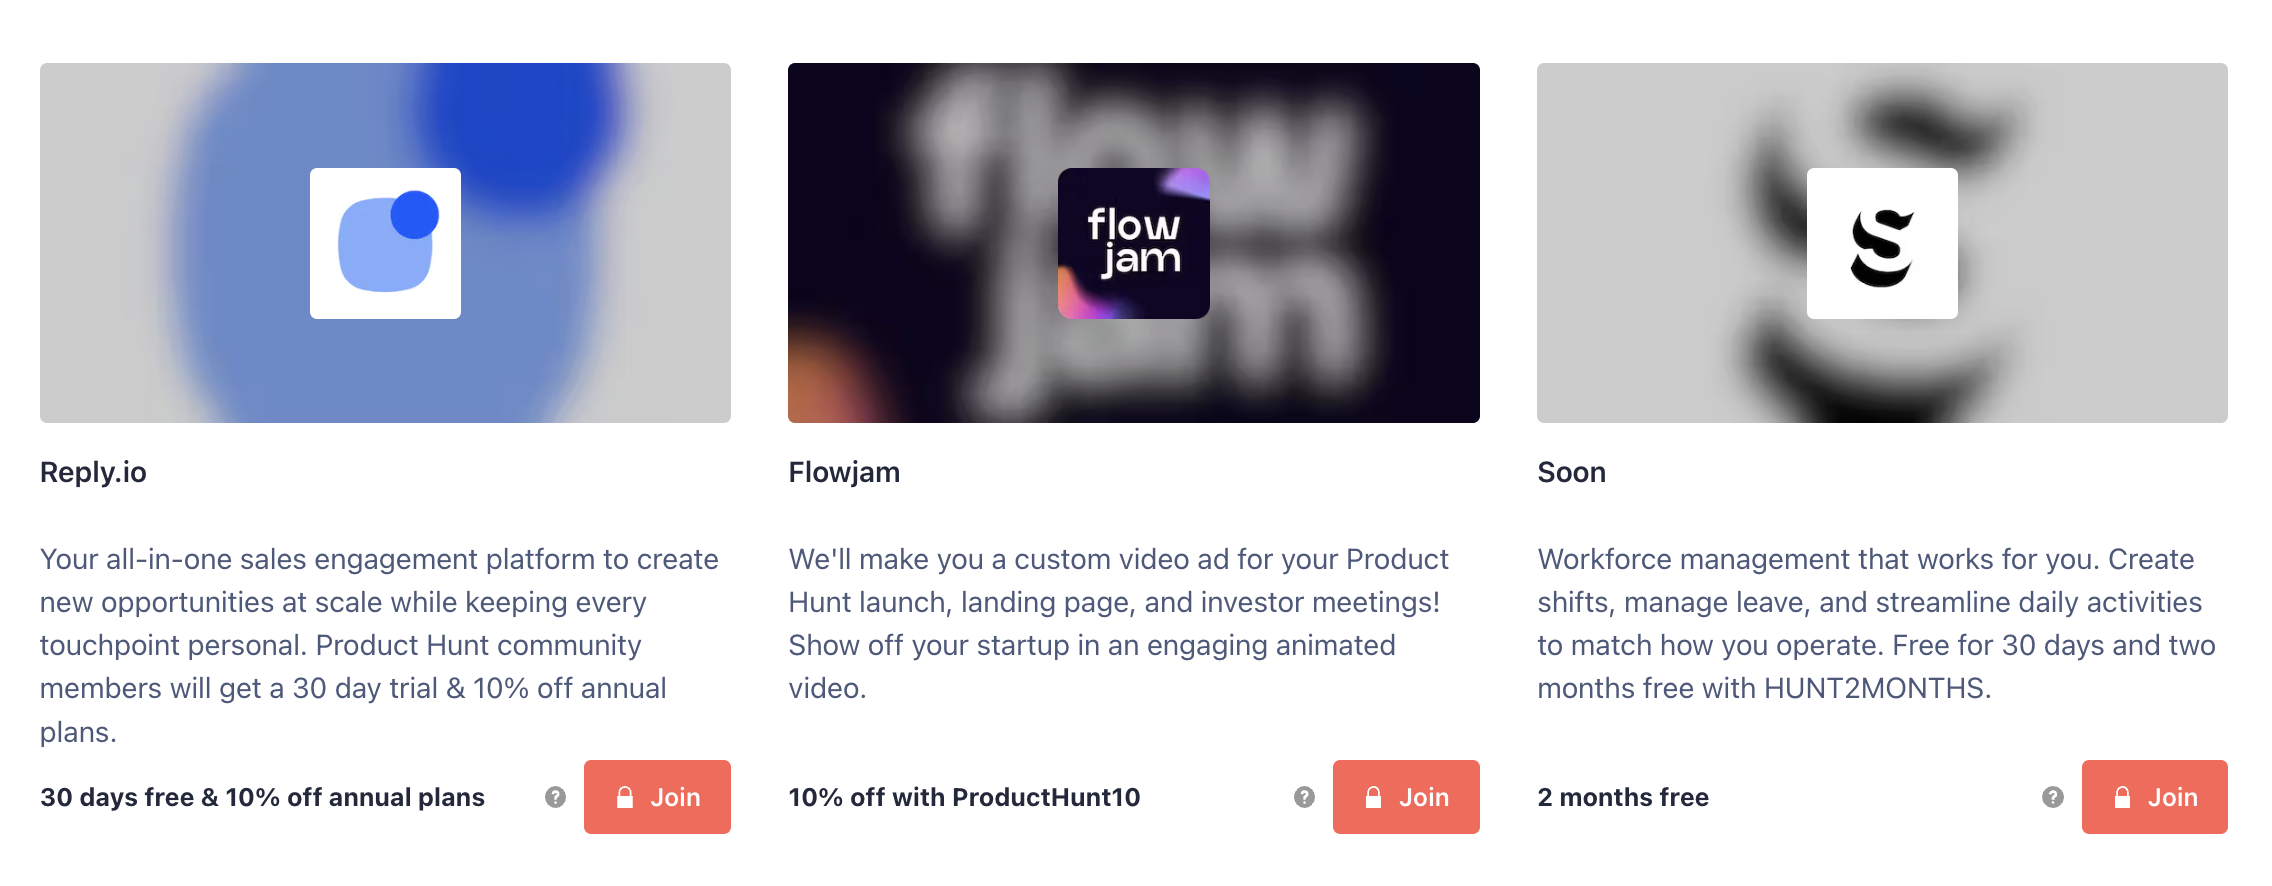The image size is (2272, 886).
Task: Click help icon beside Soon deal
Action: click(2053, 797)
